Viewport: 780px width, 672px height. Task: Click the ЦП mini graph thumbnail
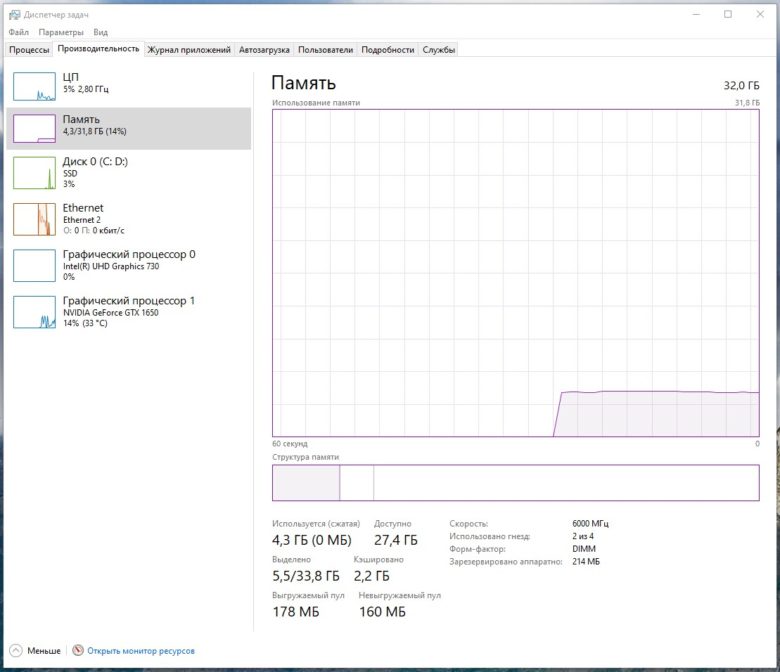pos(34,87)
